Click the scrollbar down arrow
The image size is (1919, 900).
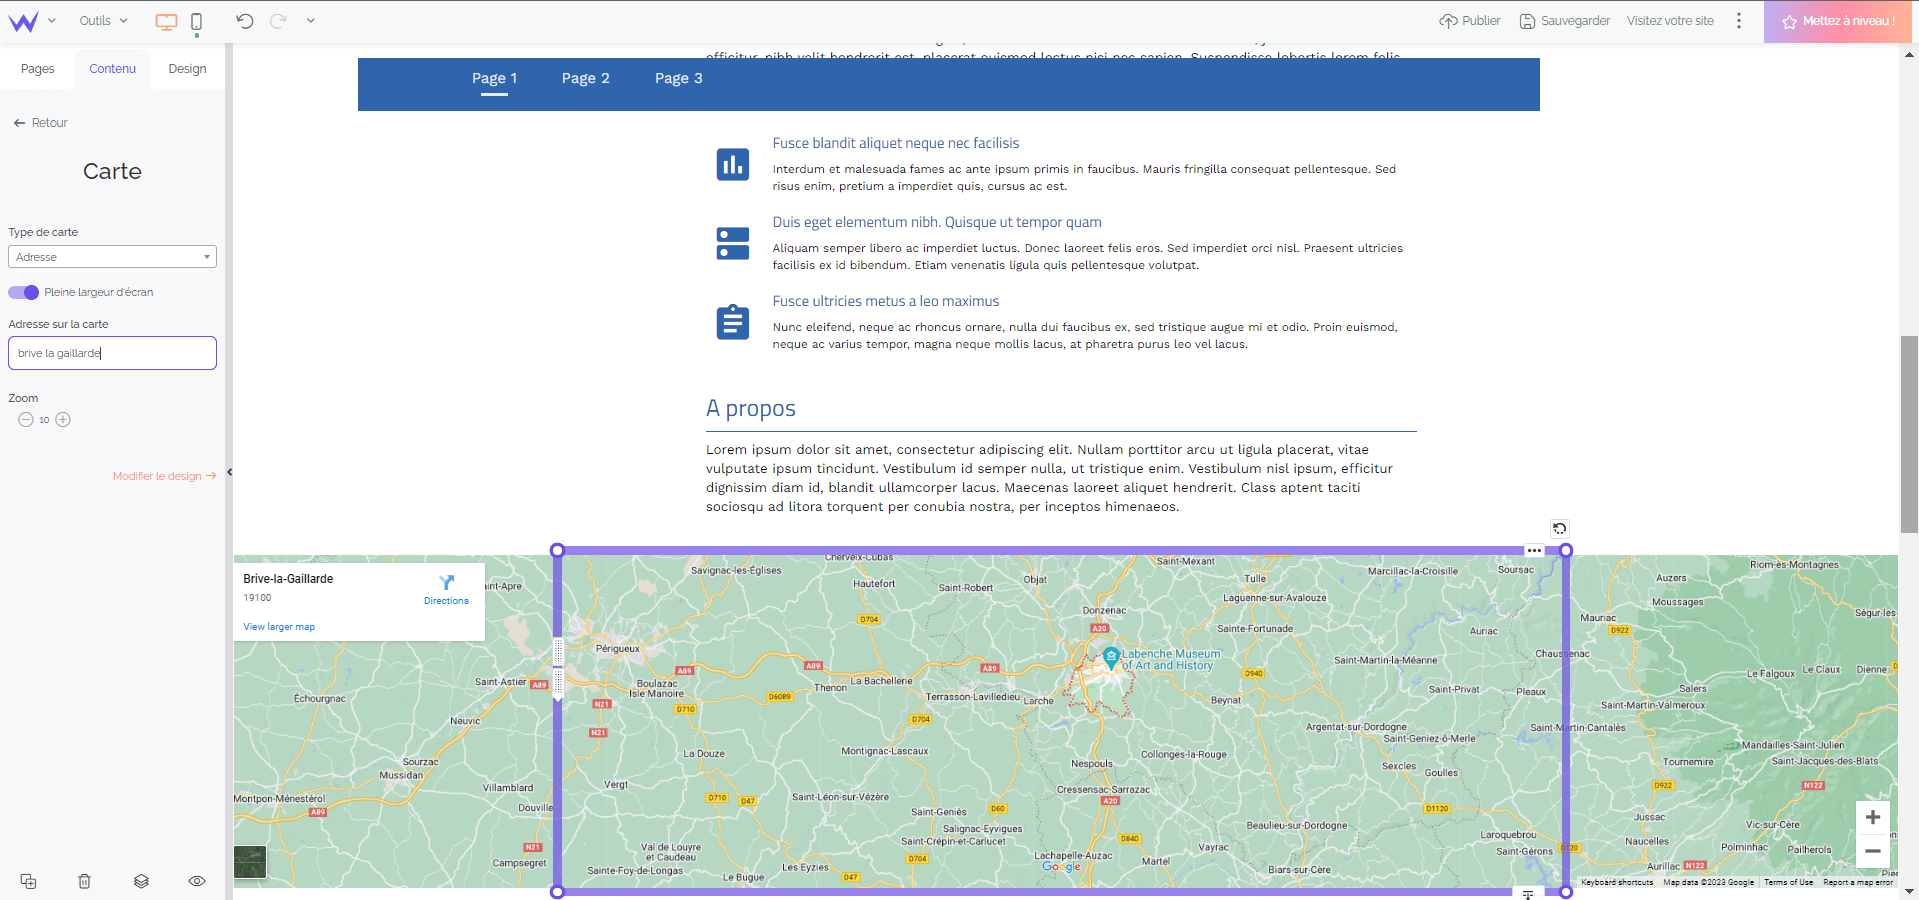1909,891
